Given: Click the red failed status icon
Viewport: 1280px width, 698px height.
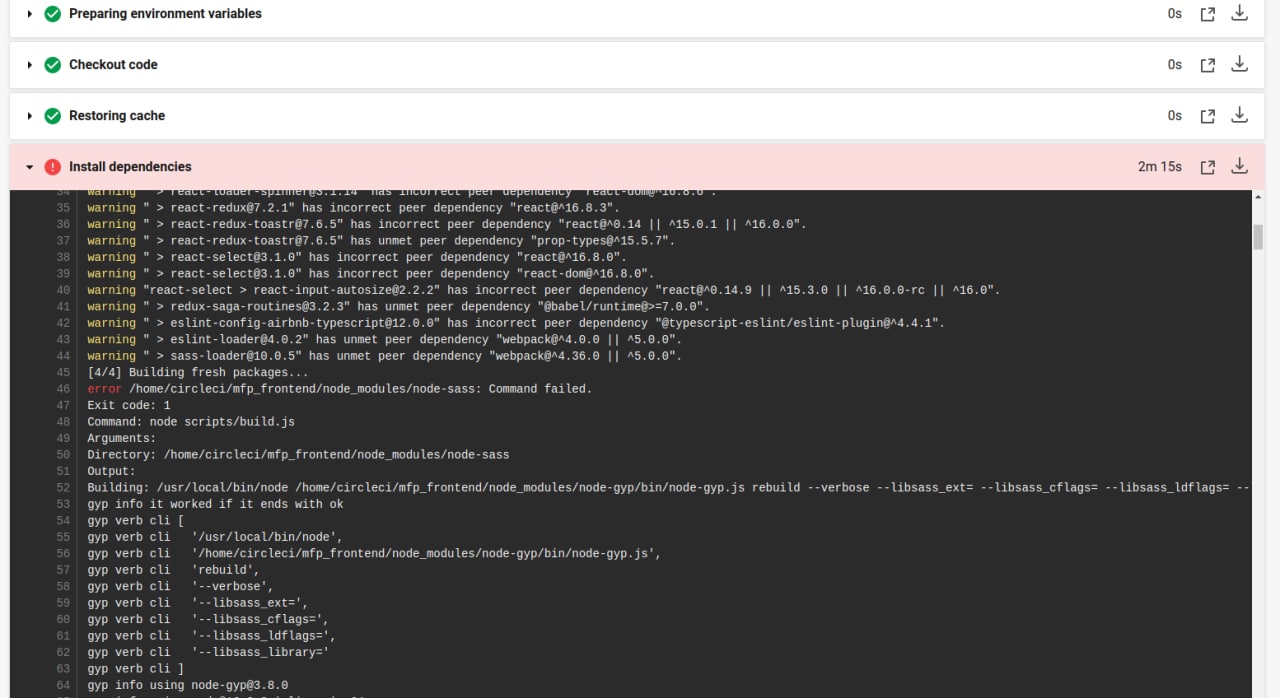Looking at the screenshot, I should 53,167.
